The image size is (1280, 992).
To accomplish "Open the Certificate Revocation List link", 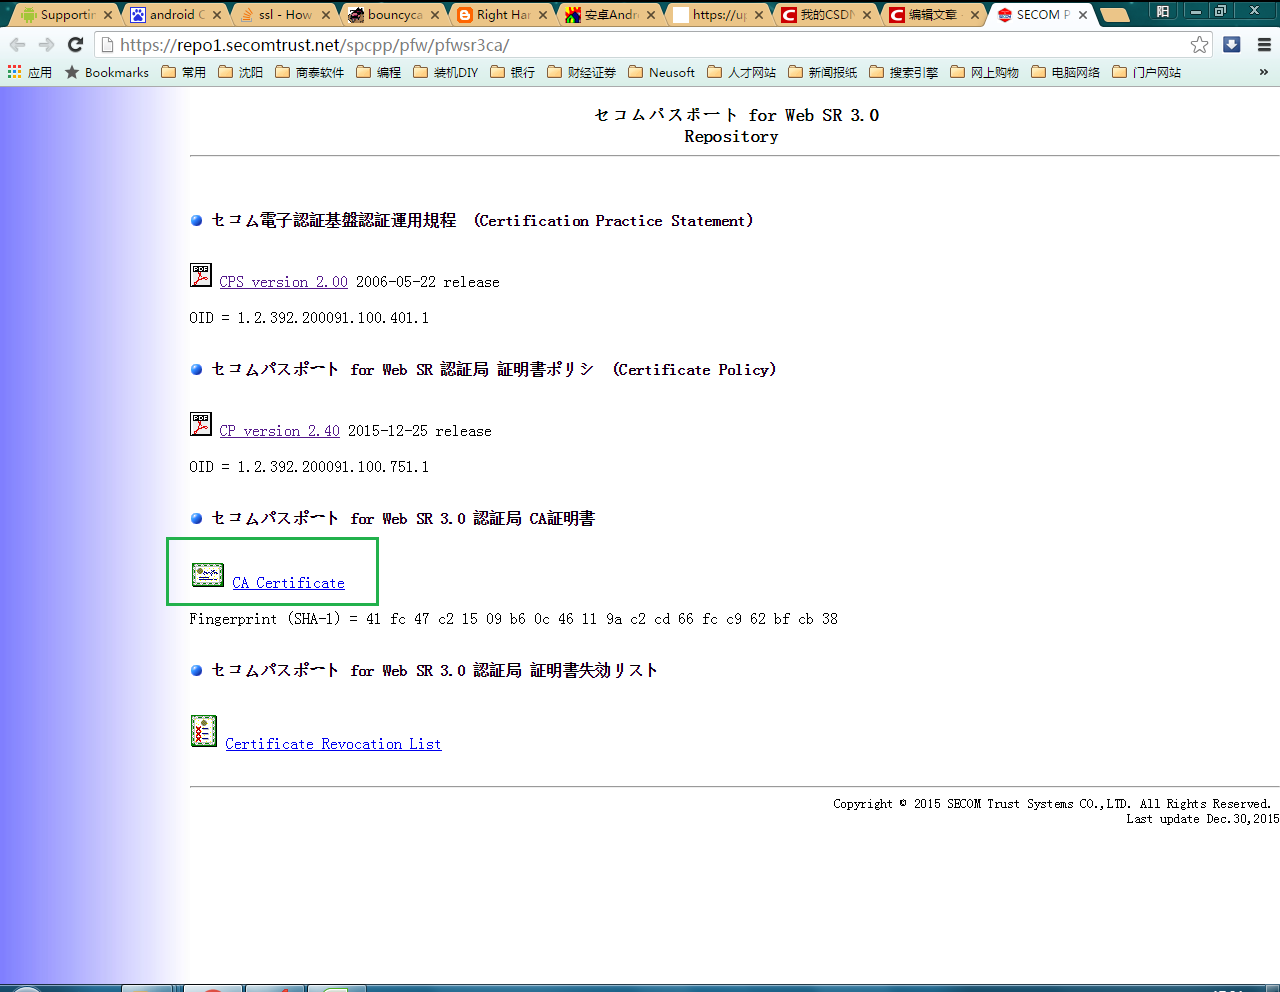I will coord(333,744).
